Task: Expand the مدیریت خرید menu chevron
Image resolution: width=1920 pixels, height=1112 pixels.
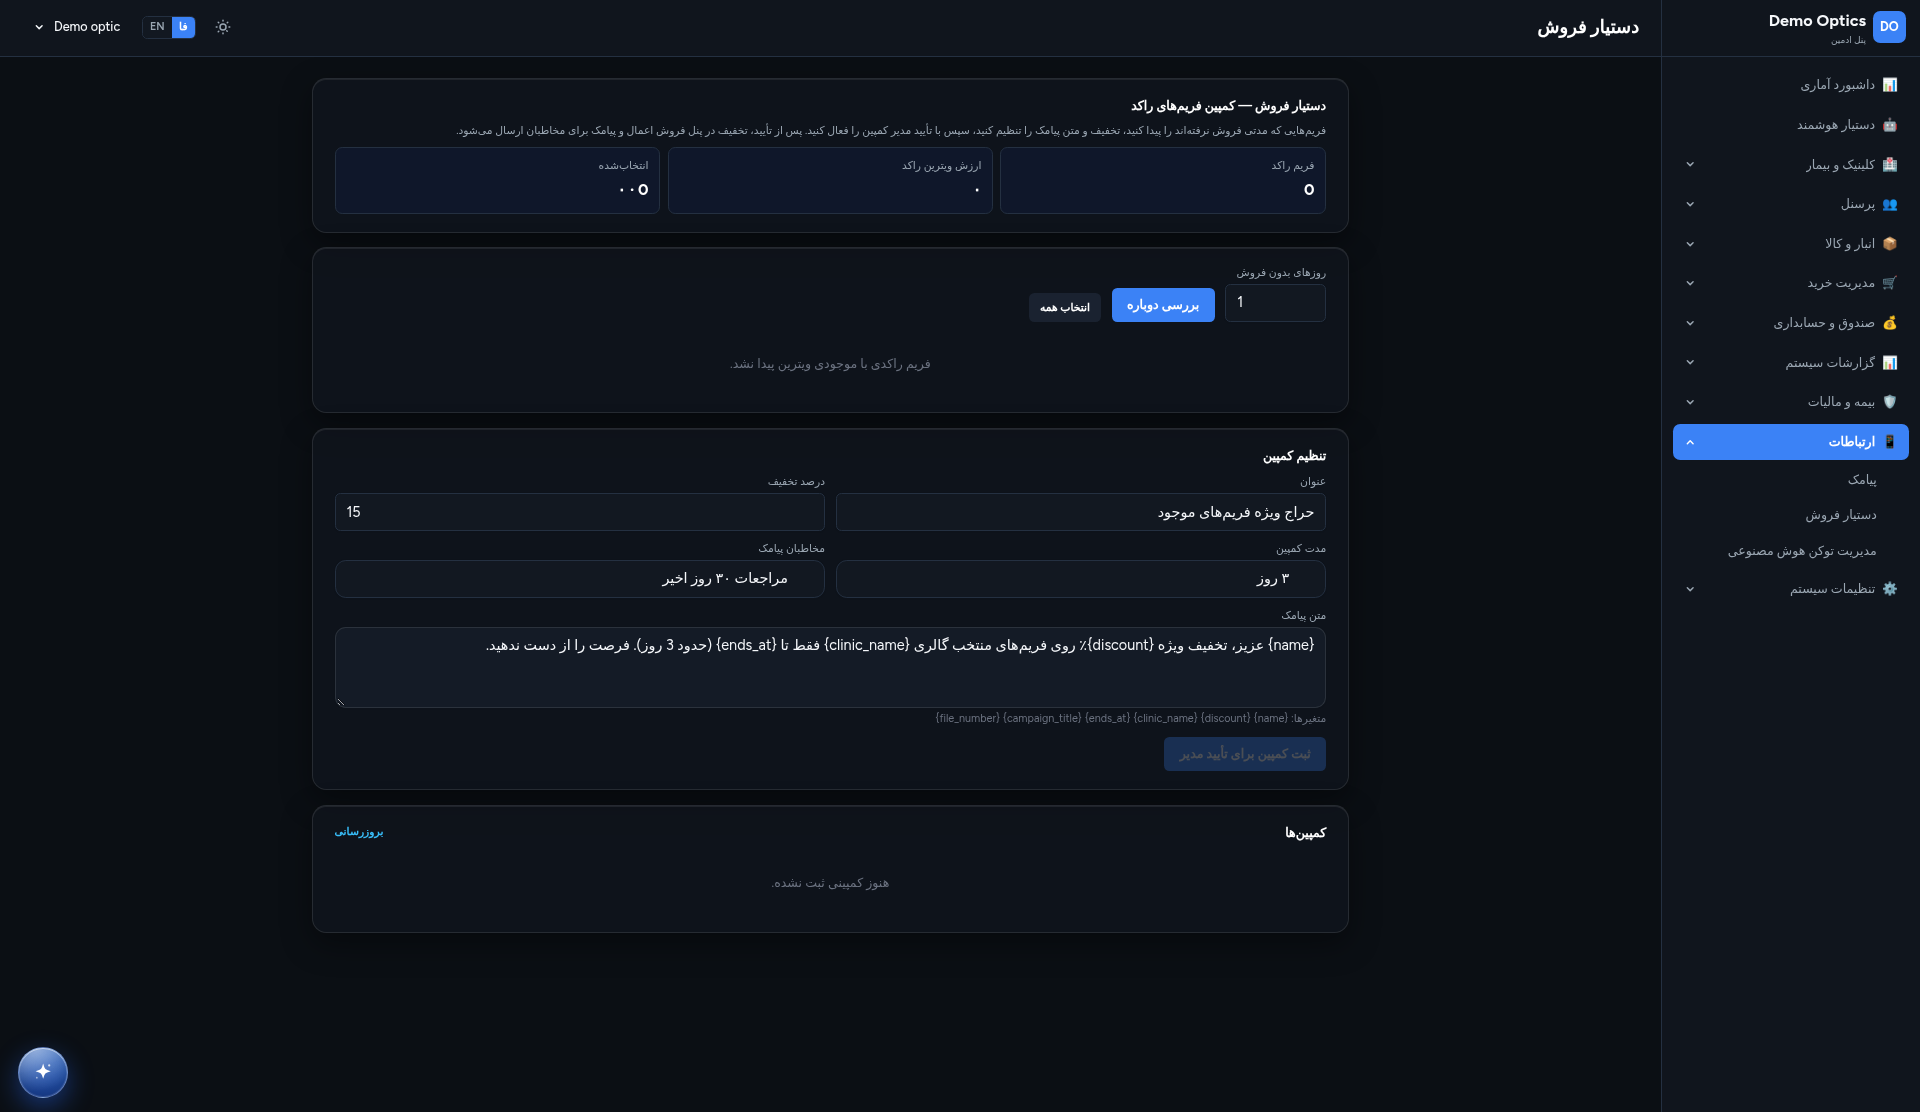Action: tap(1690, 283)
